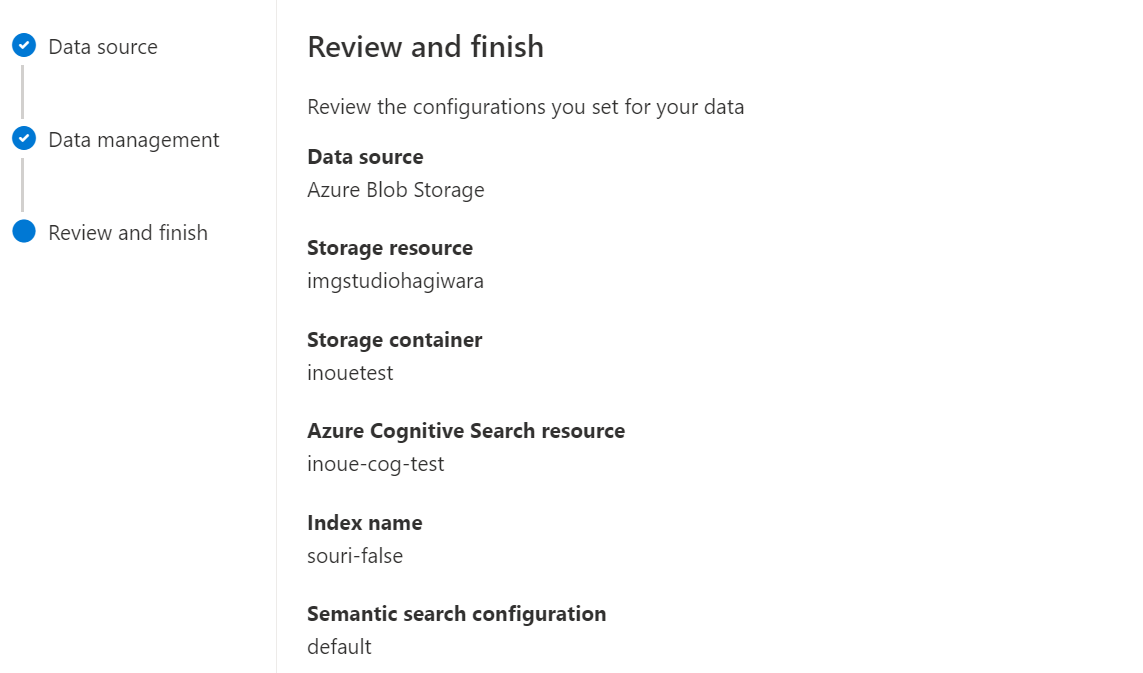Select the inoue-cog-test search resource value
This screenshot has height=673, width=1143.
[375, 464]
